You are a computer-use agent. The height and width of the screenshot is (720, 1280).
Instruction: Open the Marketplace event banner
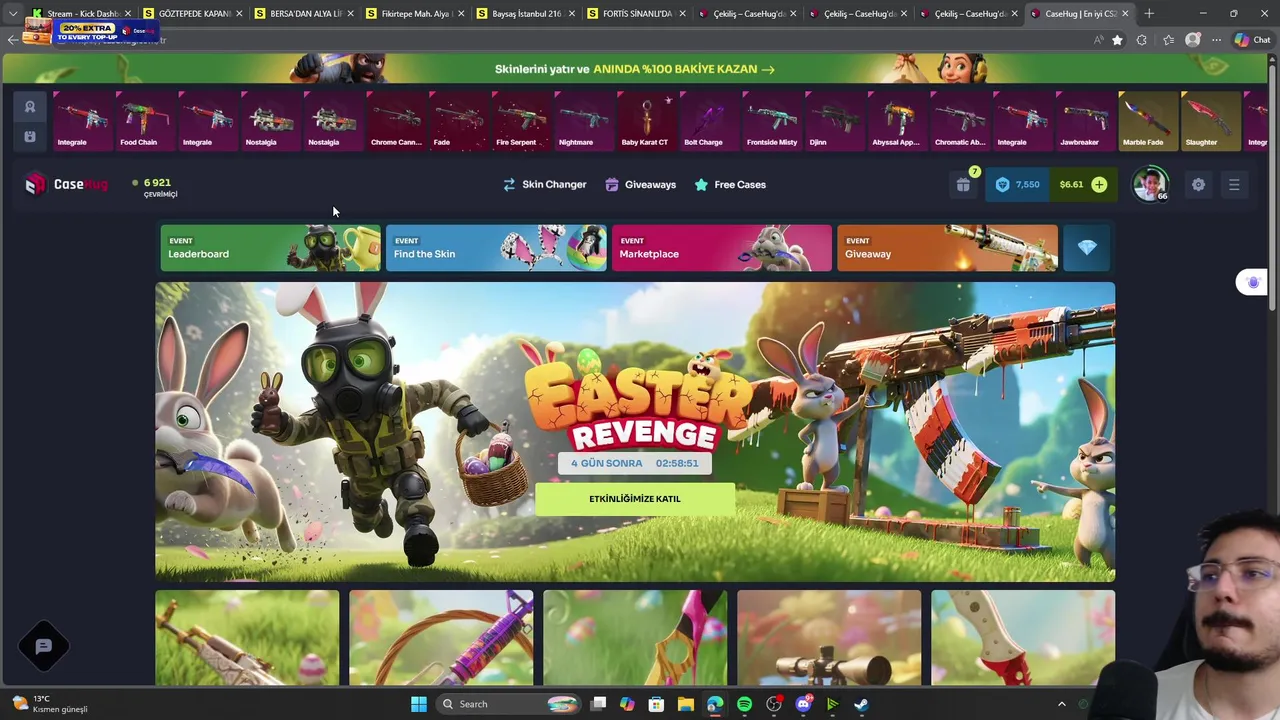tap(721, 248)
